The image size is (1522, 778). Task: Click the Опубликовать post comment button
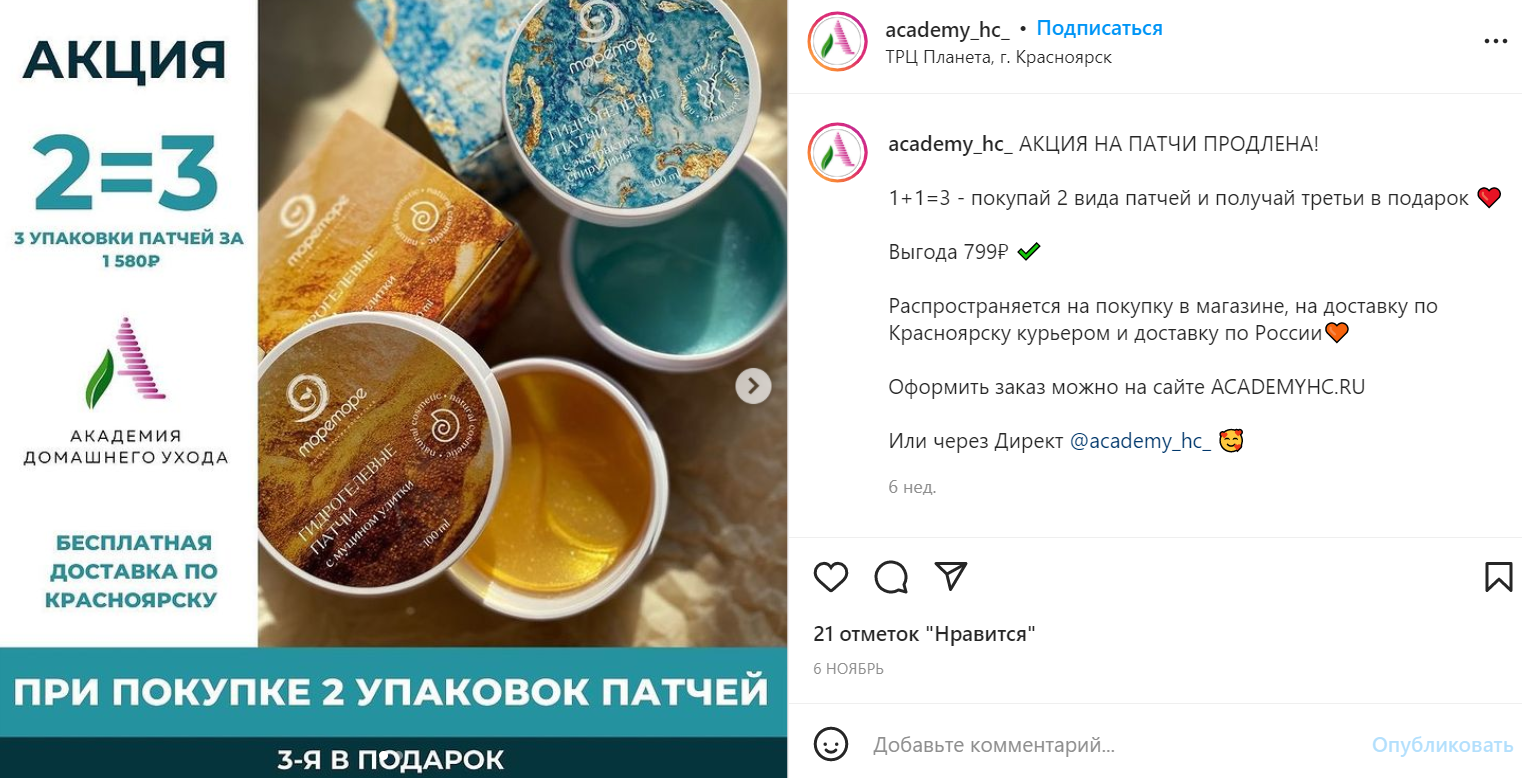[x=1442, y=745]
